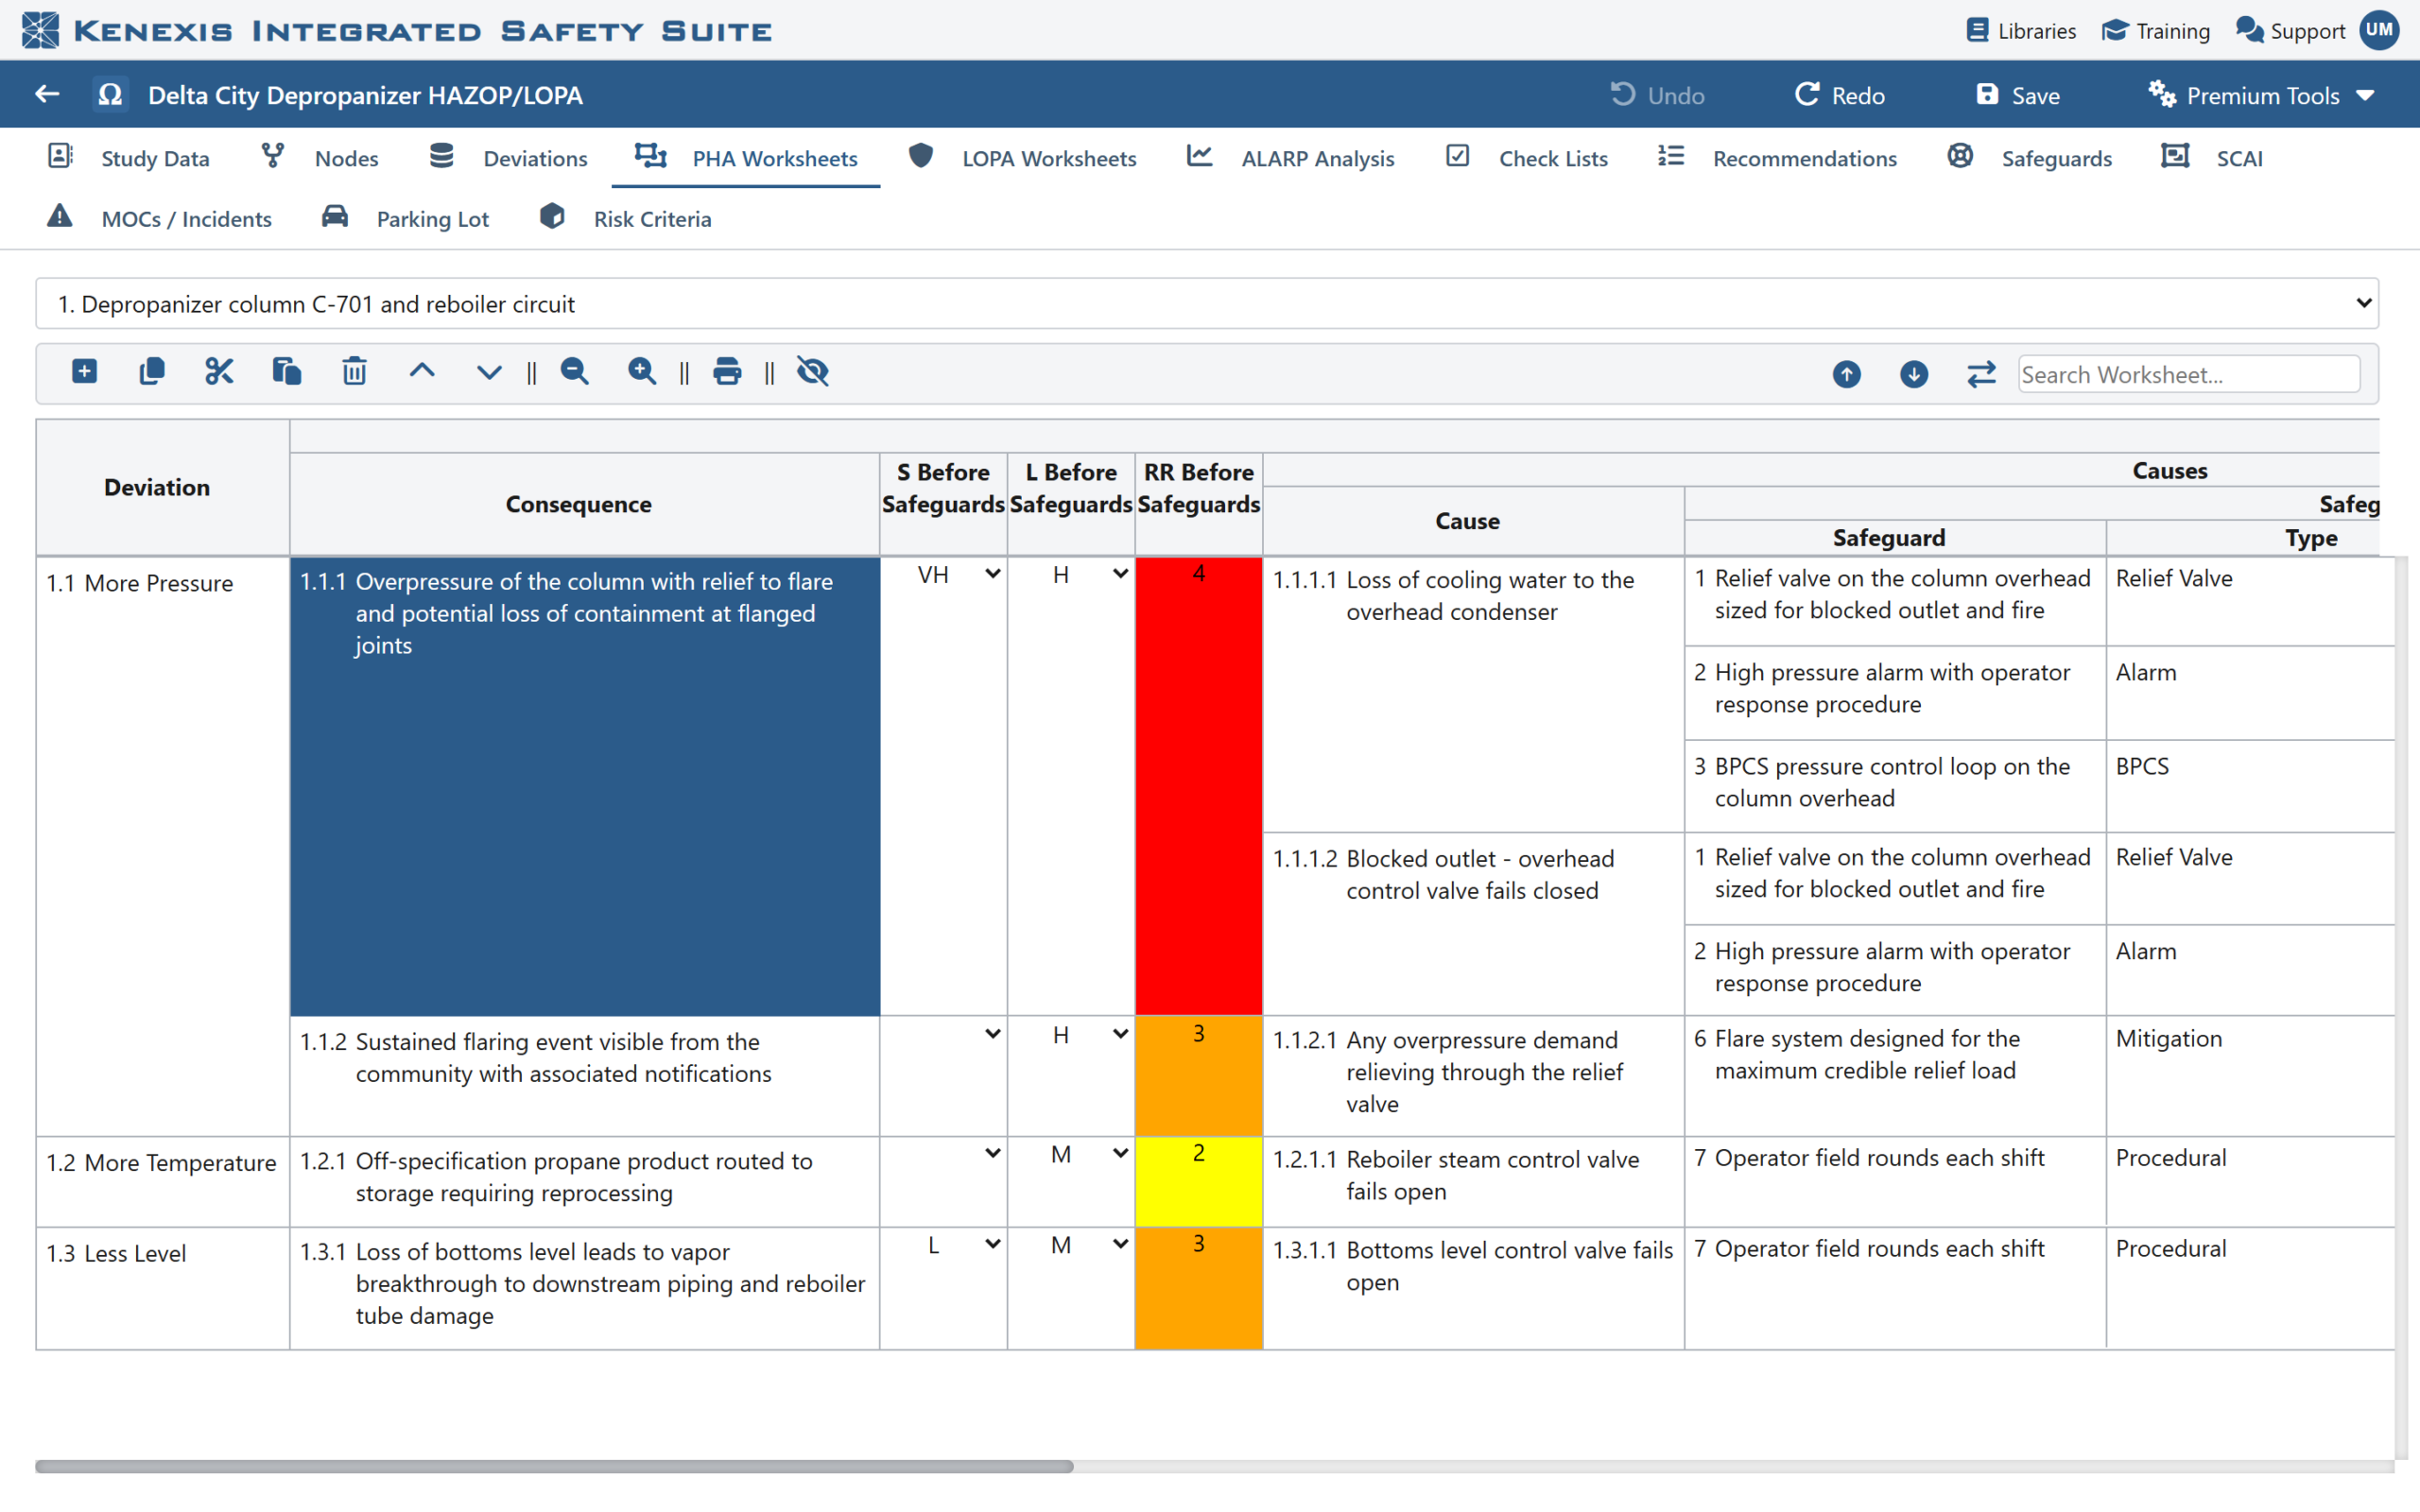Screen dimensions: 2420x1512
Task: Move row up with the chevron-up icon
Action: pos(422,372)
